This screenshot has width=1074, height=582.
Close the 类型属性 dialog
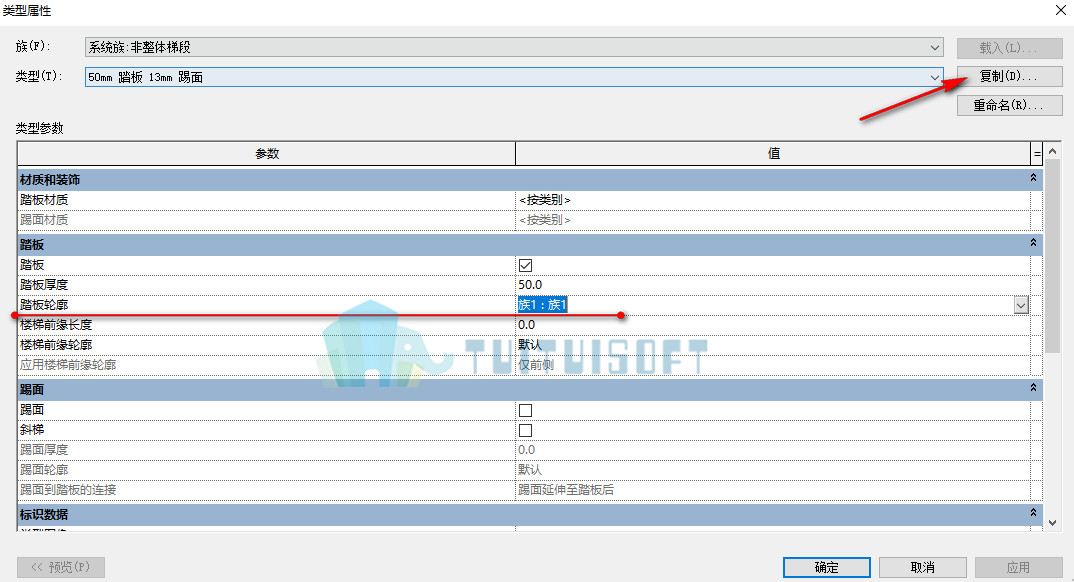click(x=1060, y=10)
